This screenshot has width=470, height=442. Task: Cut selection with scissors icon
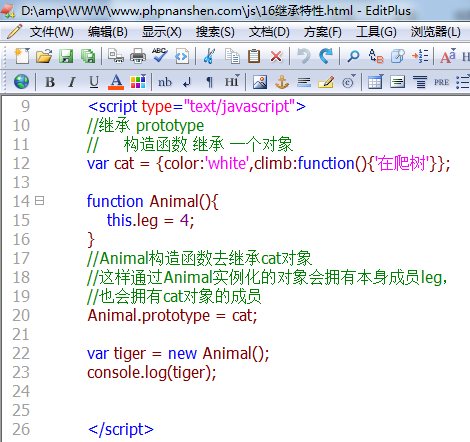point(209,56)
